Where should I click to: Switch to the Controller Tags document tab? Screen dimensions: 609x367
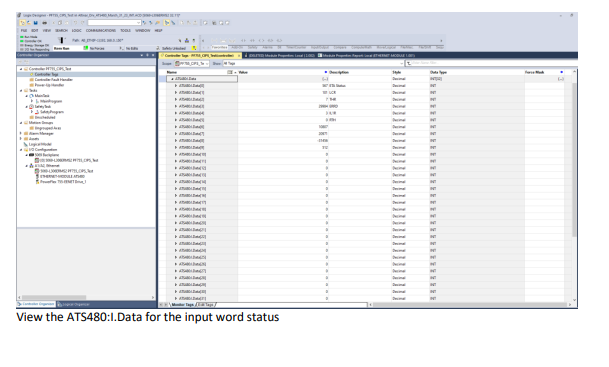[200, 56]
